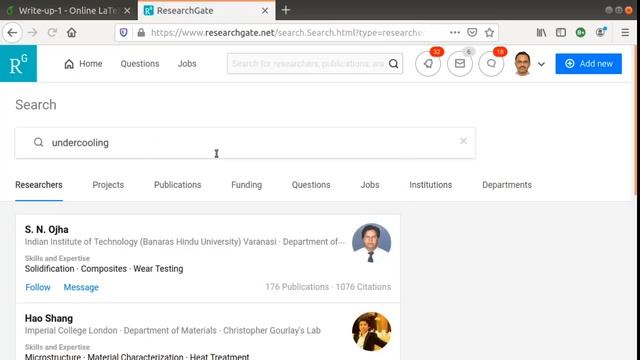The width and height of the screenshot is (640, 360).
Task: Open Hao Shang's profile name
Action: pyautogui.click(x=49, y=318)
